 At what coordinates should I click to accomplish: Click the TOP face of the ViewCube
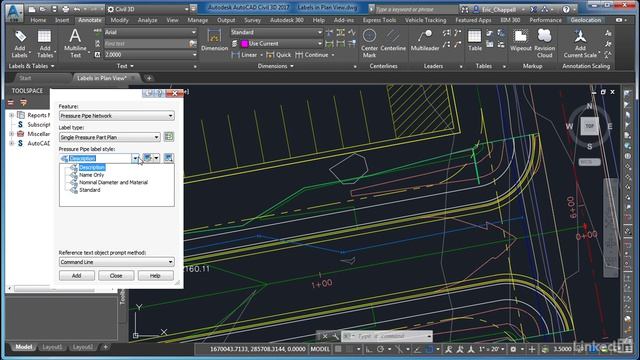point(589,126)
